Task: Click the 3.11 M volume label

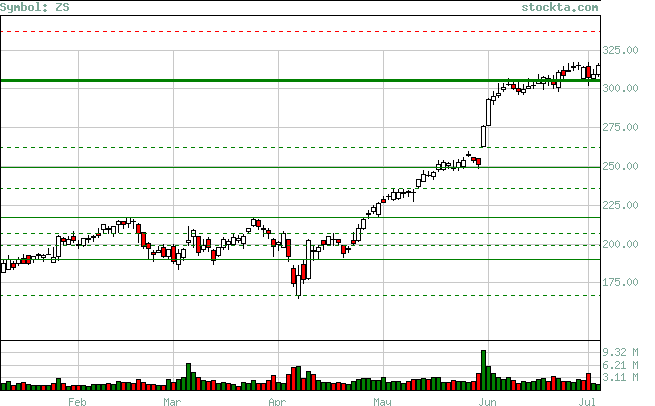Action: (620, 377)
